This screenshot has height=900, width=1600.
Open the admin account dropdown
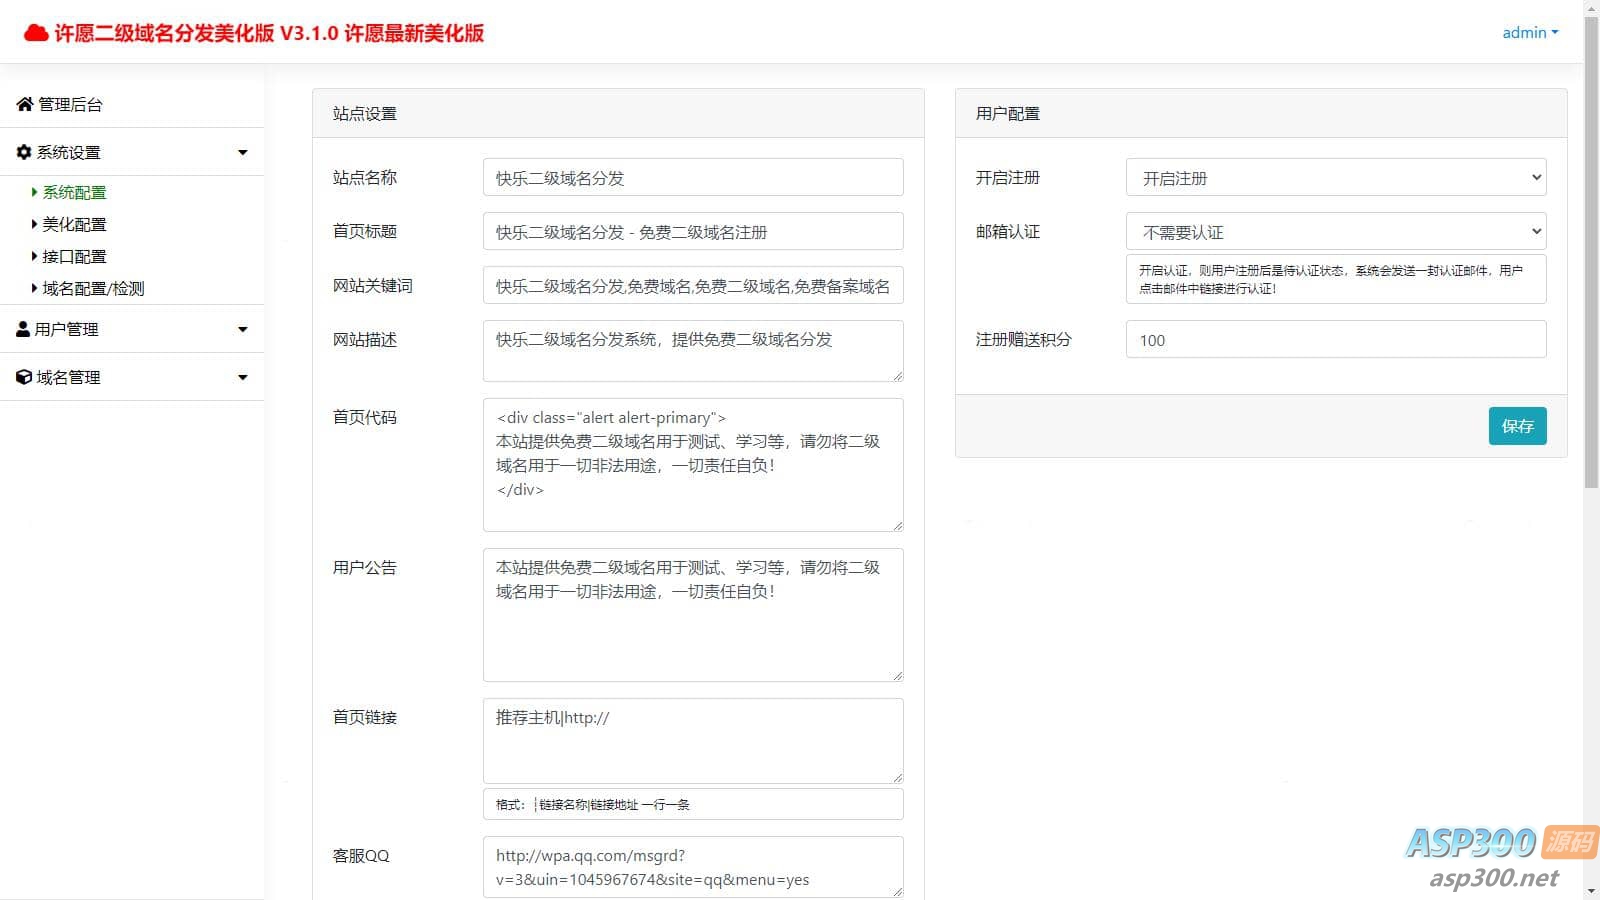coord(1529,32)
